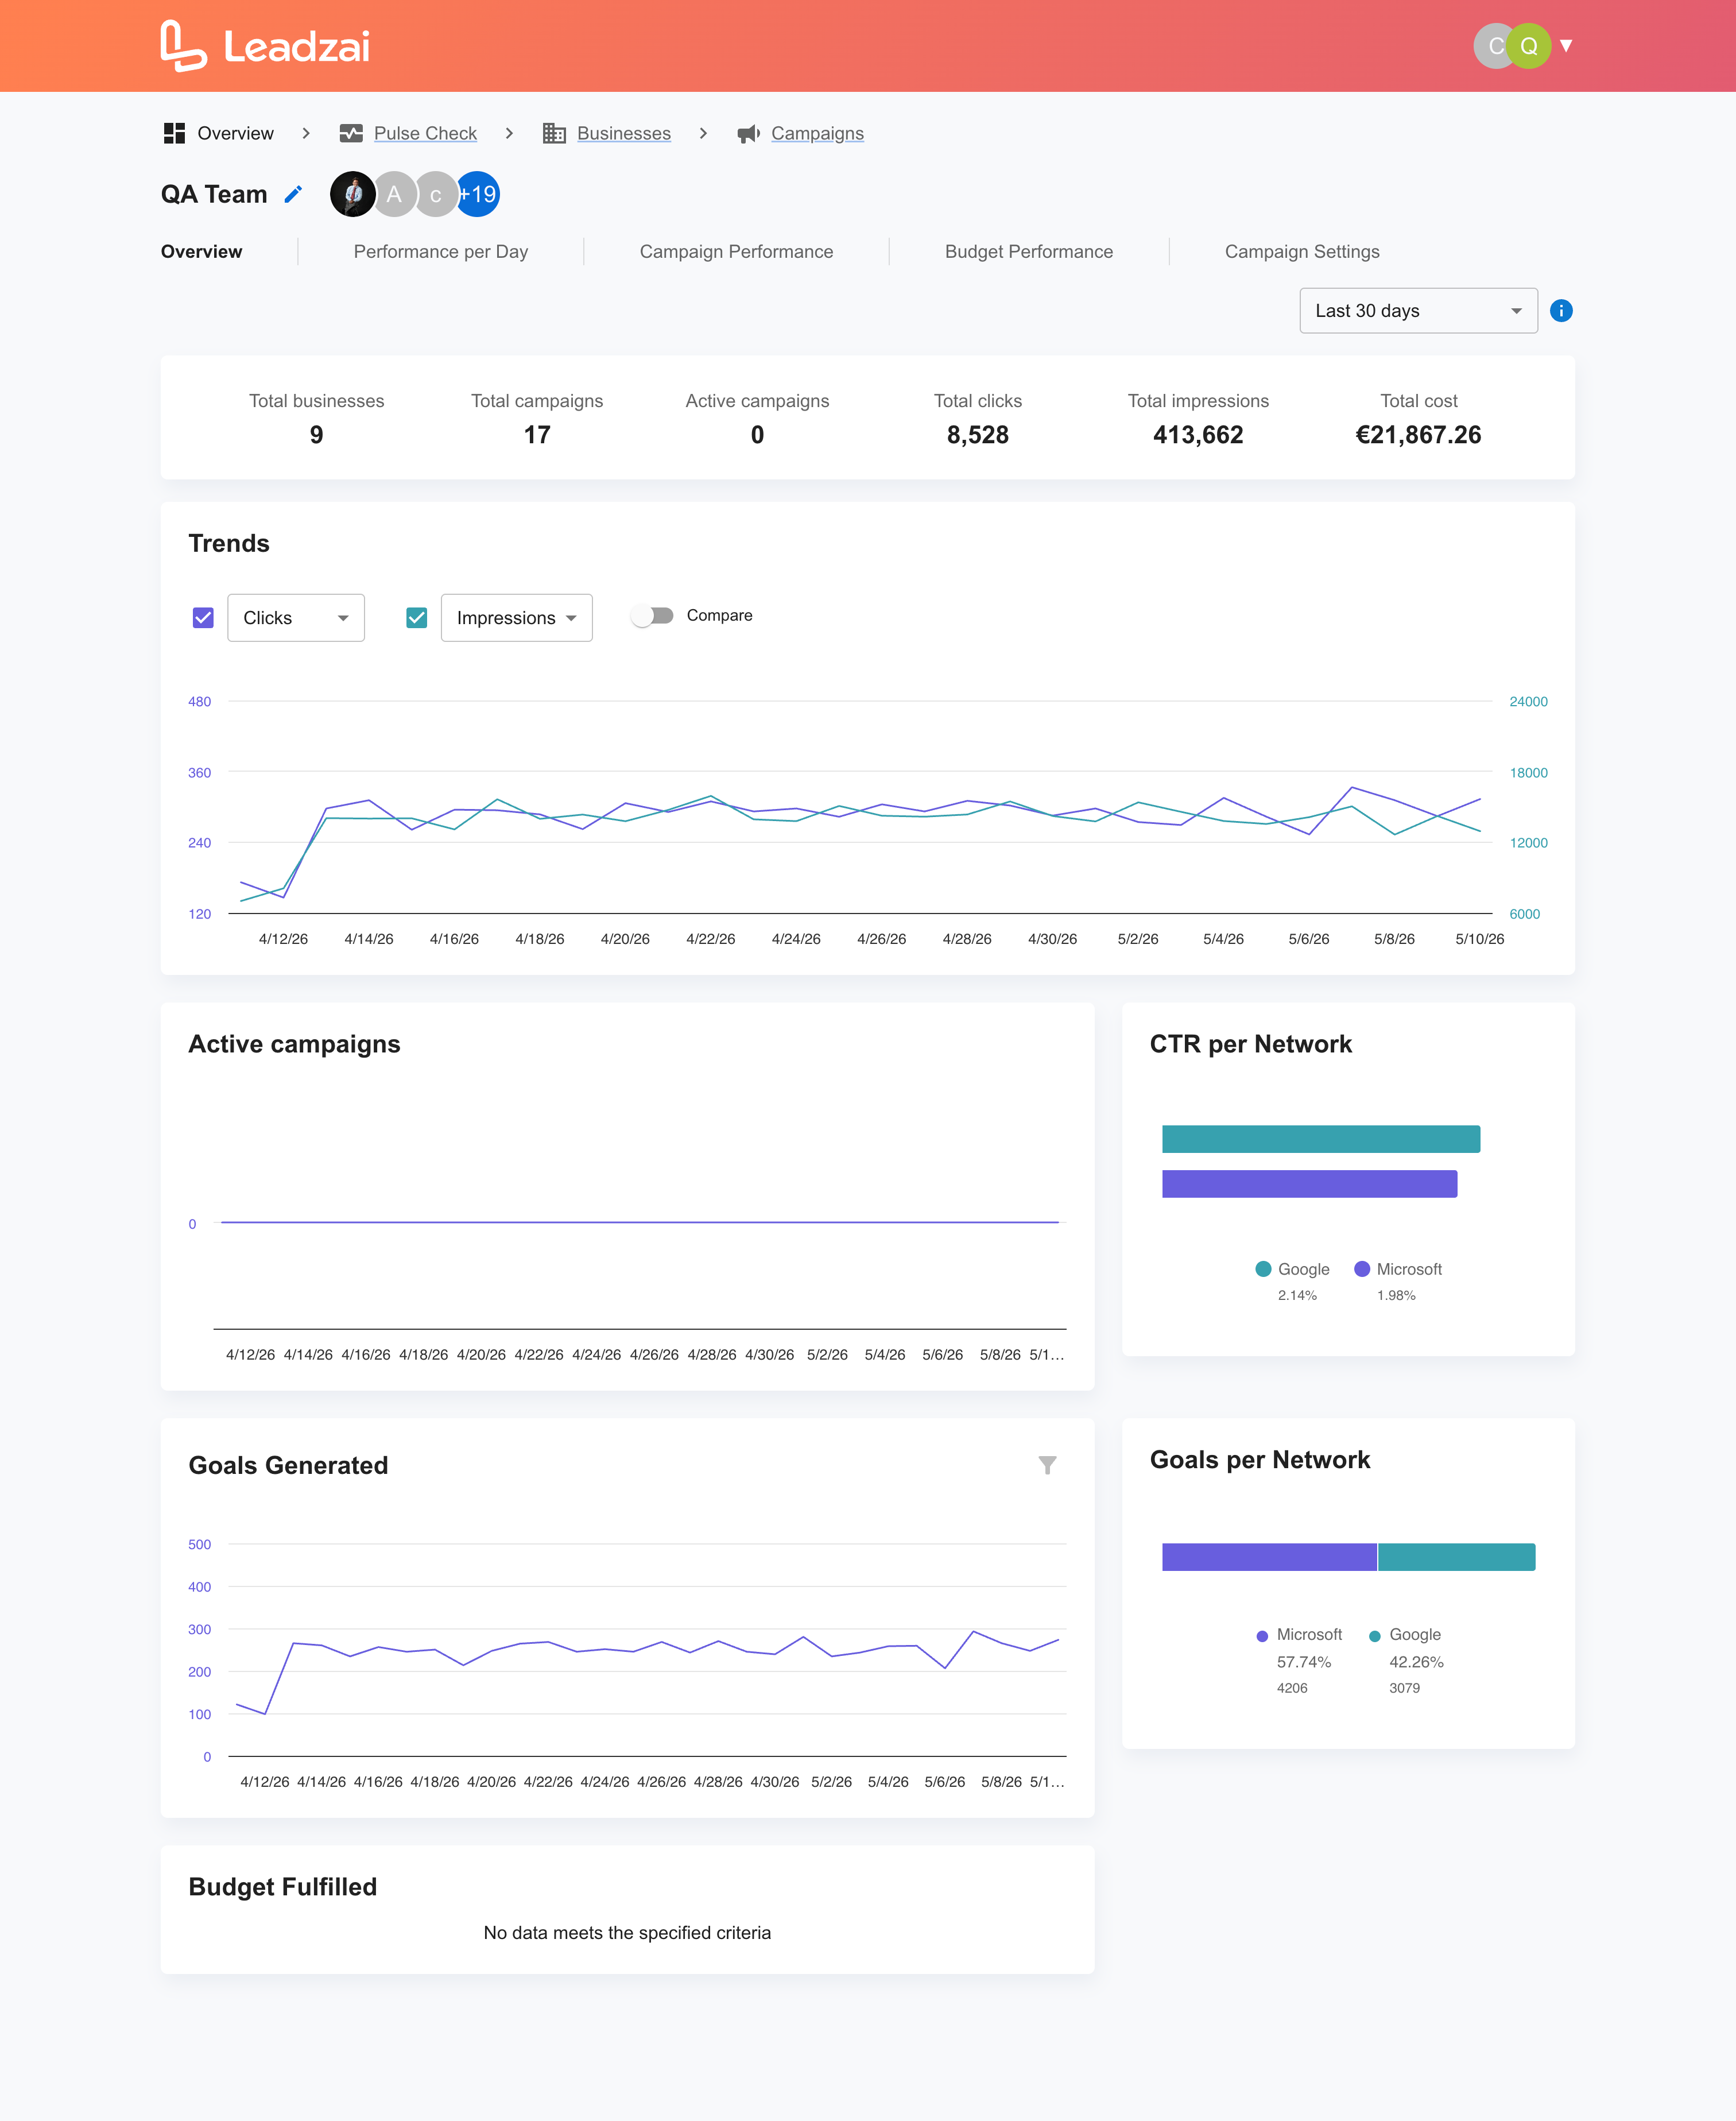Click the team member photo avatar

coord(352,194)
